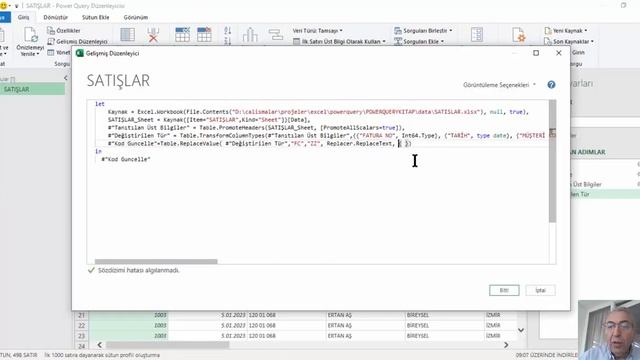Open İlk Satırı Üst Bilgi Olarak Kullan dropdown
This screenshot has width=640, height=360.
pyautogui.click(x=340, y=41)
